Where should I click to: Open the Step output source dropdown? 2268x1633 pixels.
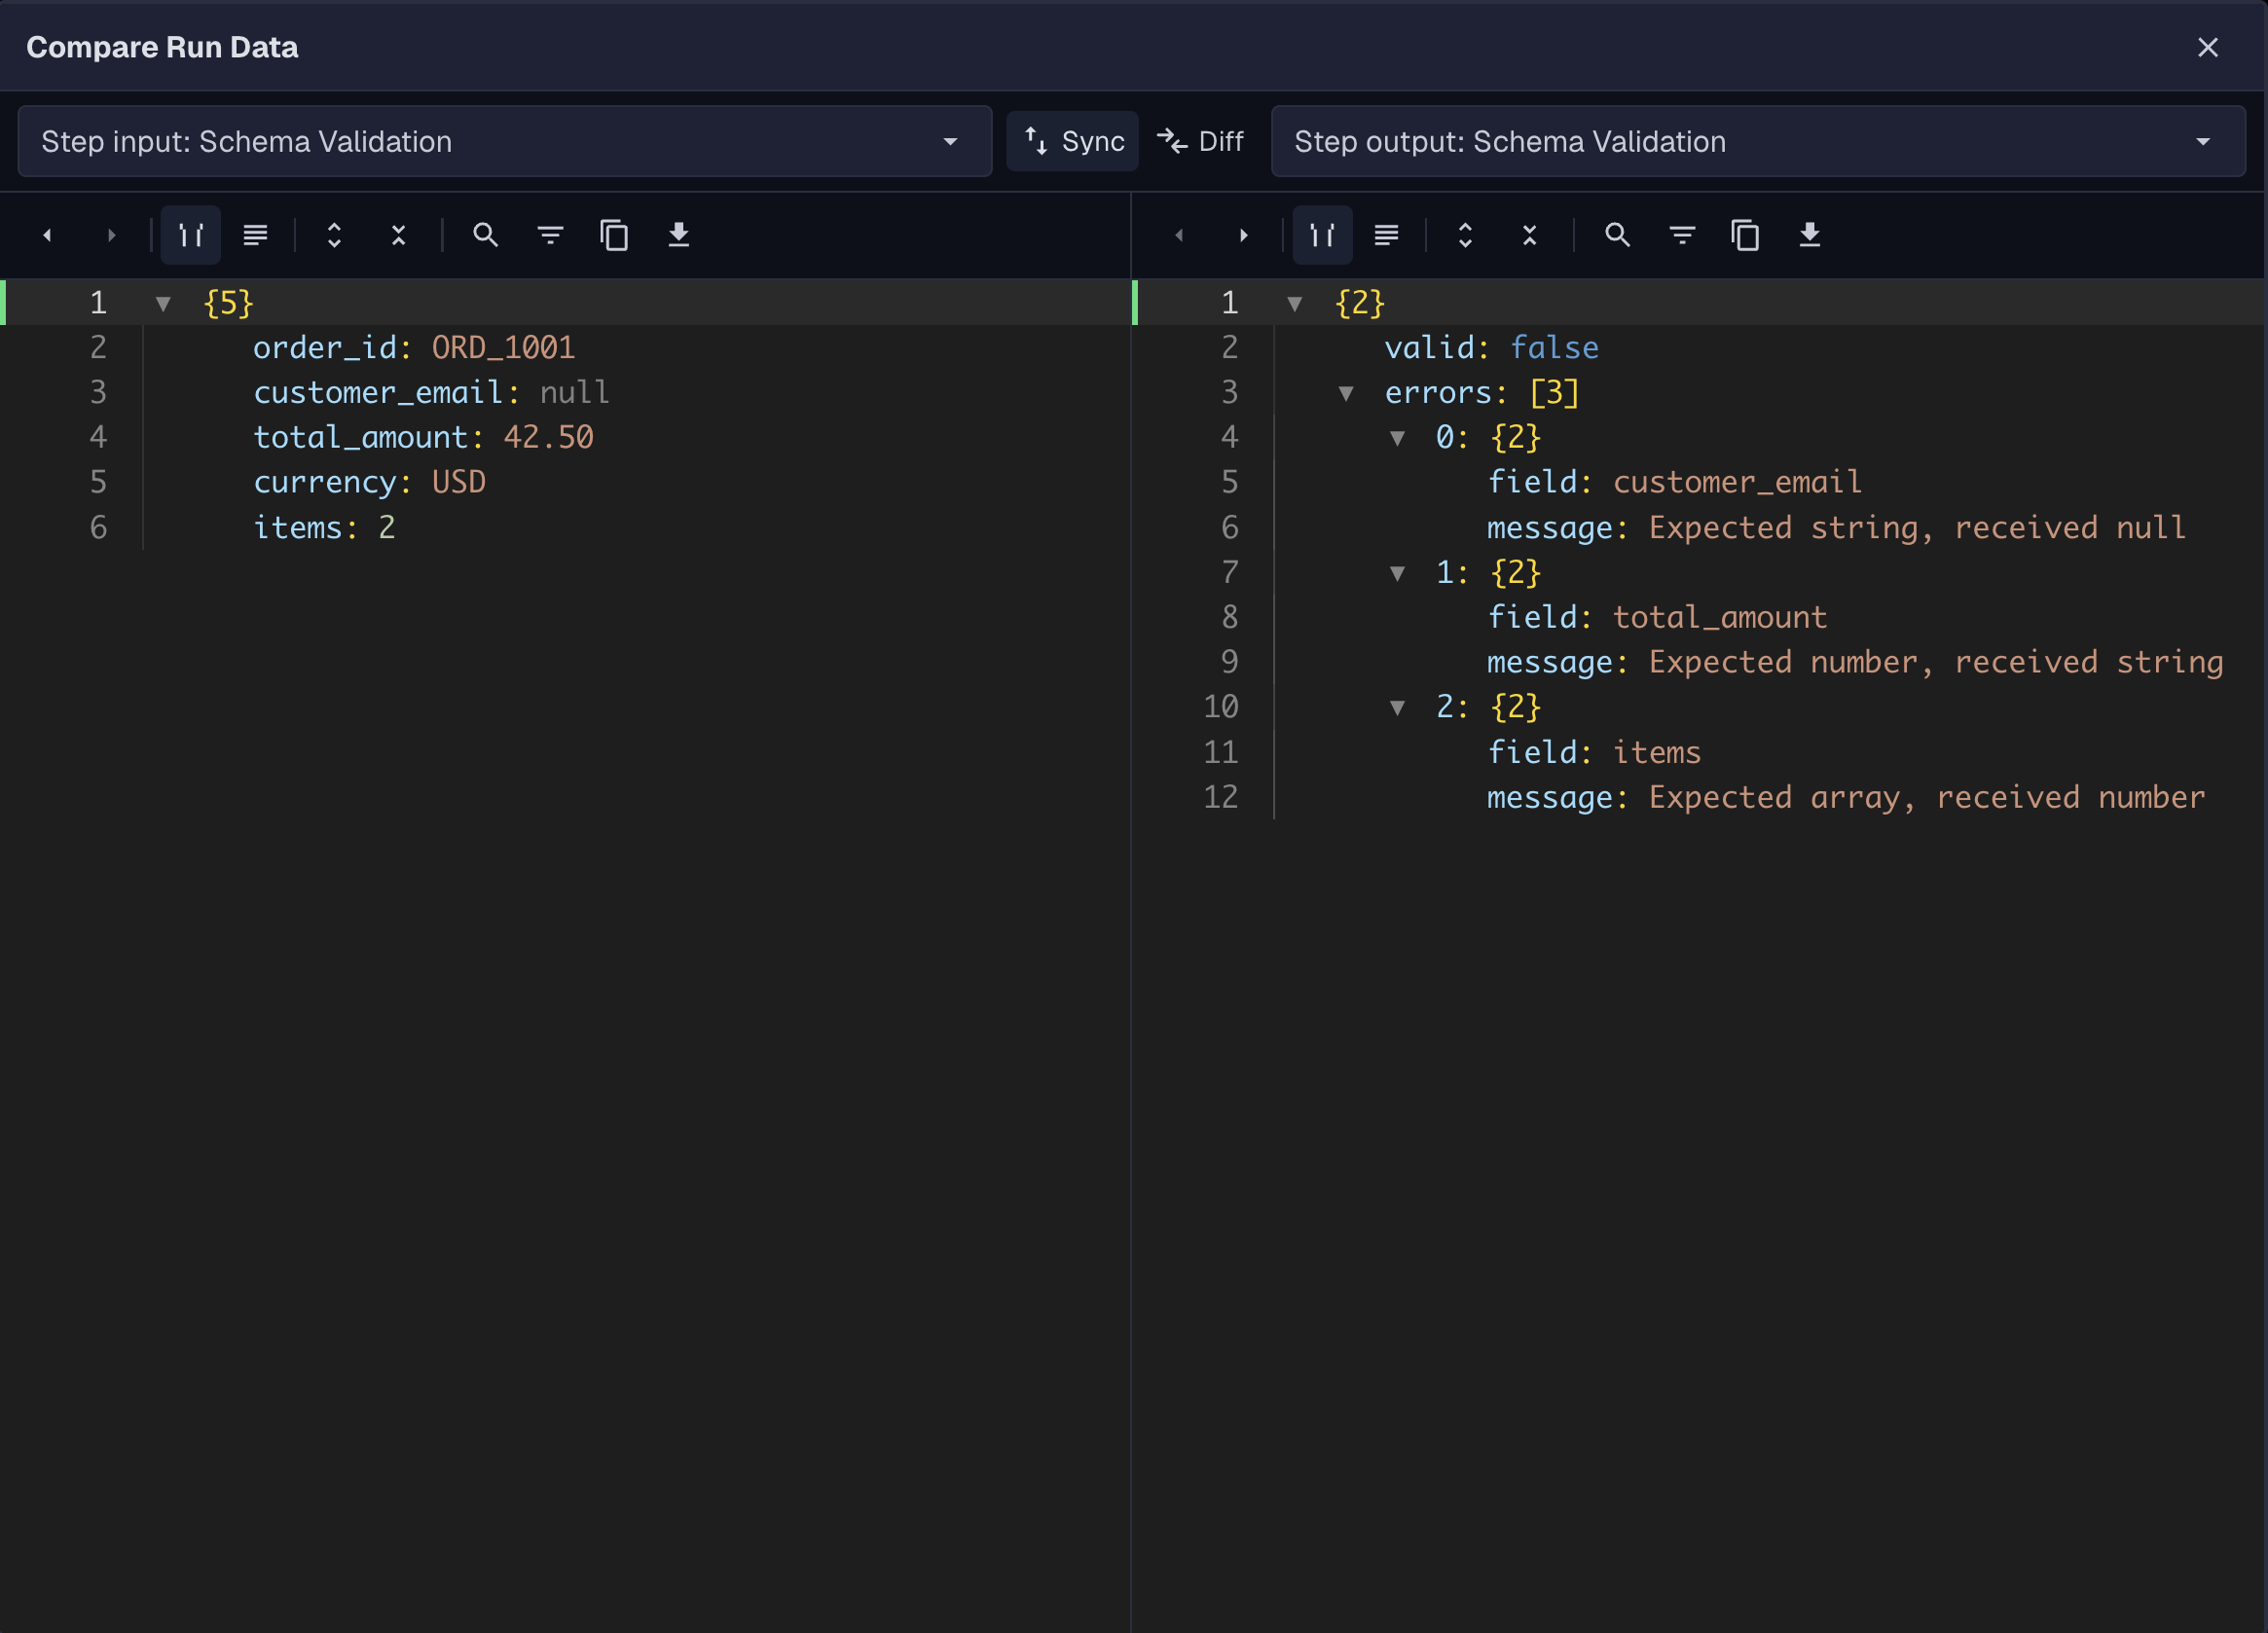2204,141
